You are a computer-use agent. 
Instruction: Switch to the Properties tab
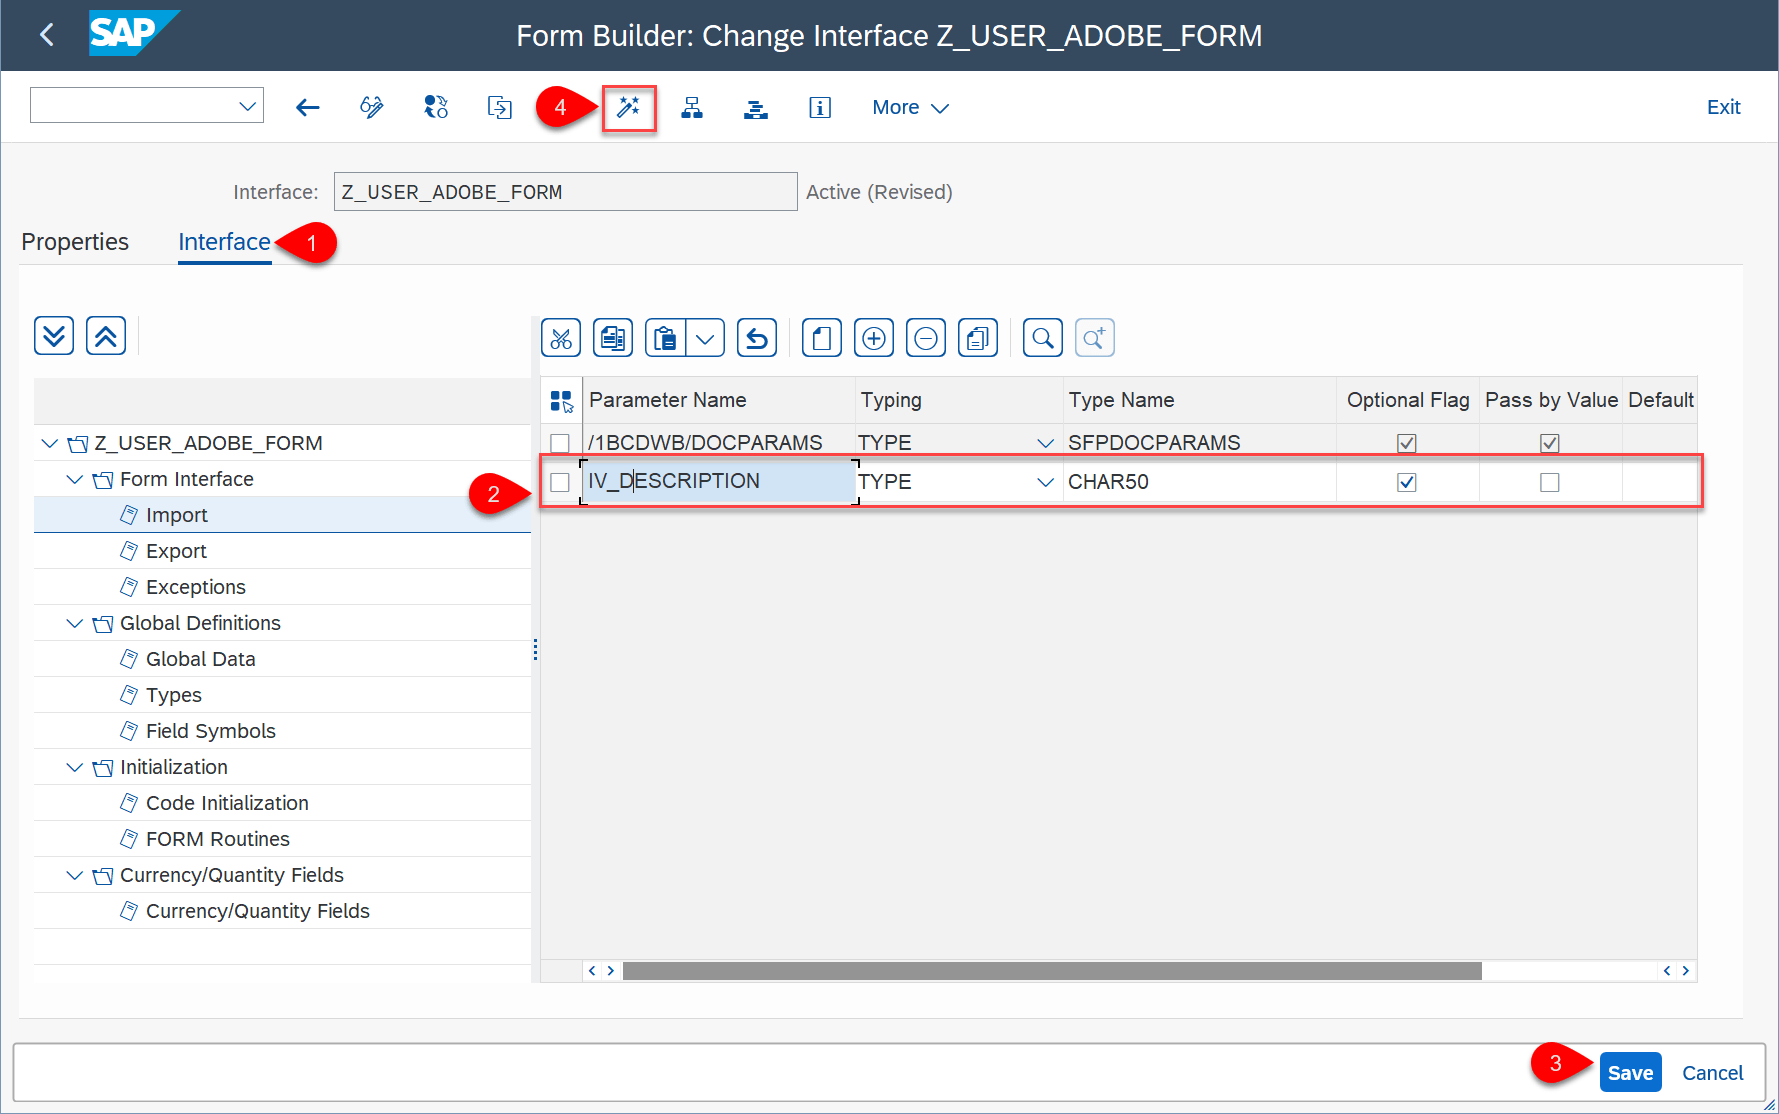click(75, 241)
